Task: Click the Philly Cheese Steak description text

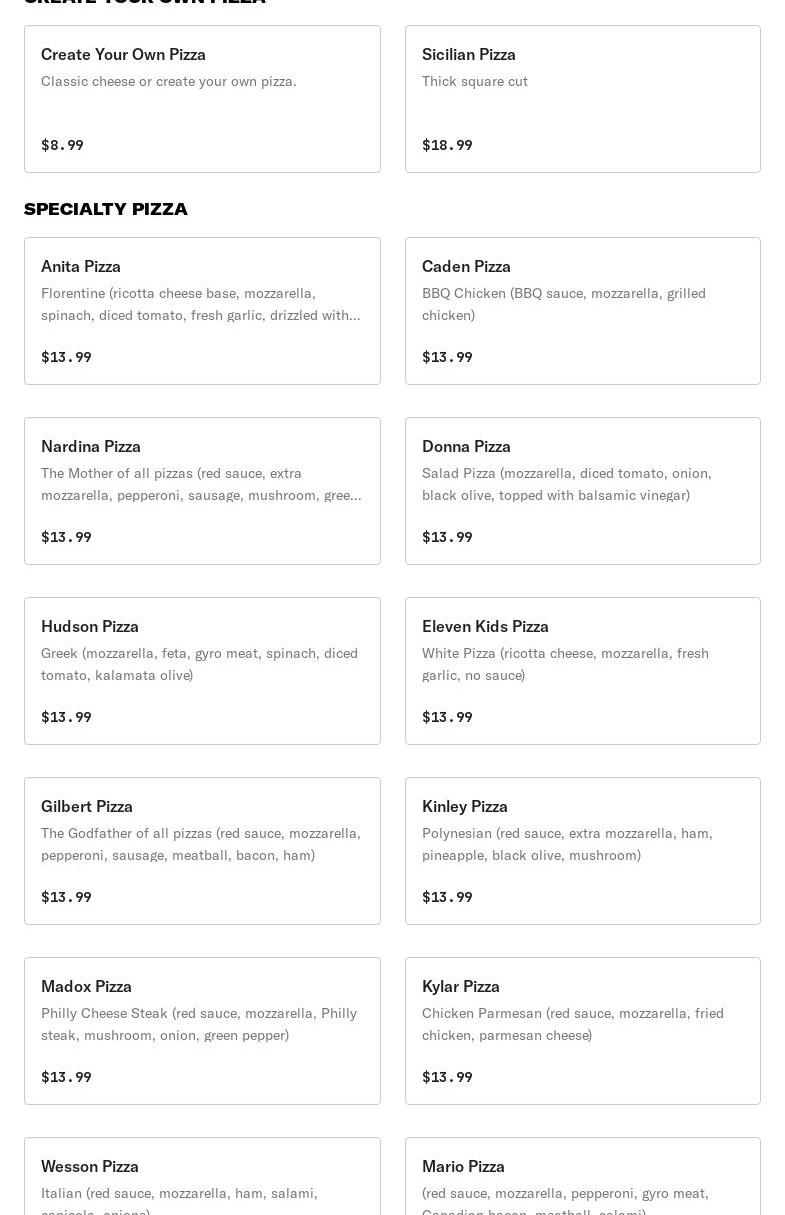Action: [x=199, y=1024]
